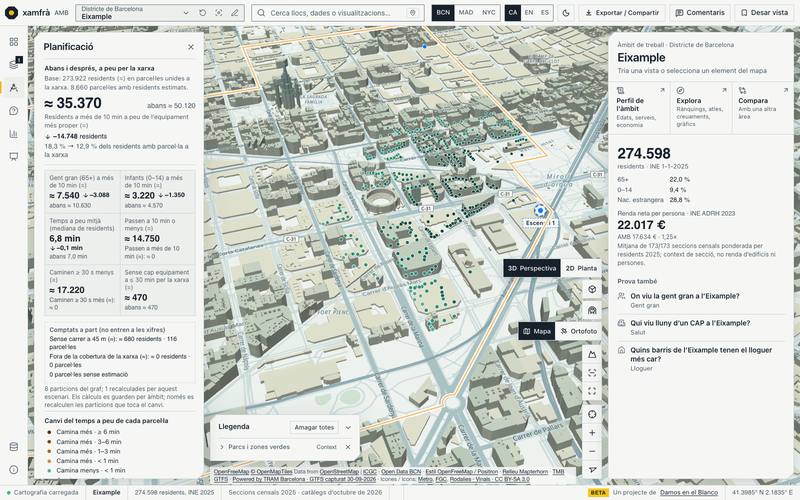
Task: Click the tunnel-shaped icon on the map
Action: 592,310
